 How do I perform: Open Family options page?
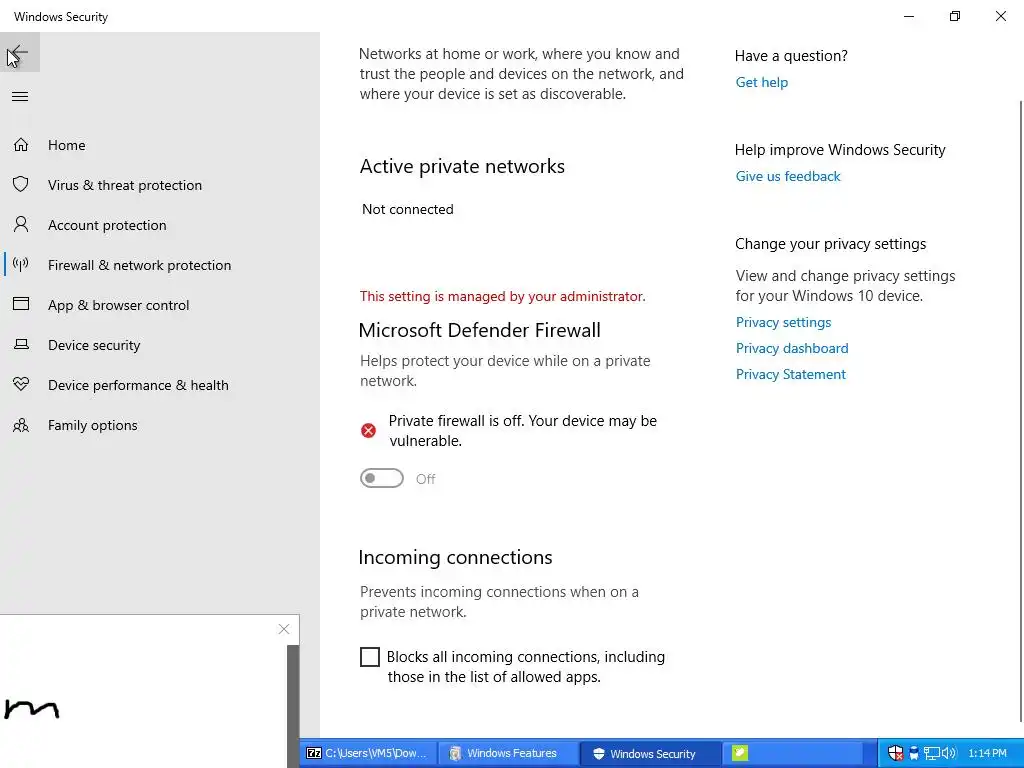(92, 425)
